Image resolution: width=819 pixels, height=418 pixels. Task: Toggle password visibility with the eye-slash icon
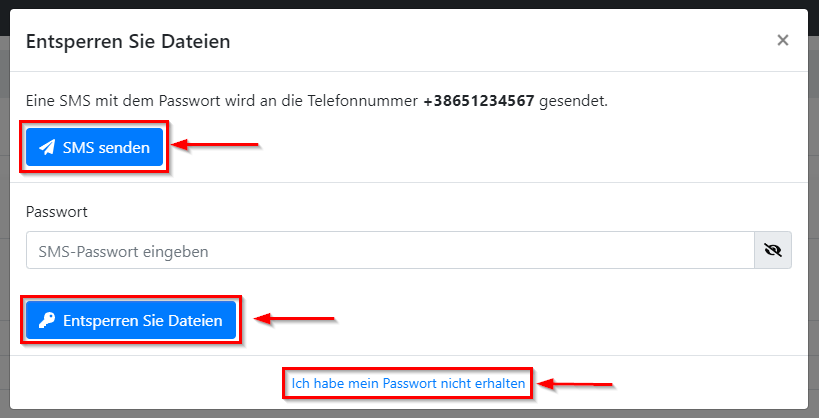coord(772,251)
